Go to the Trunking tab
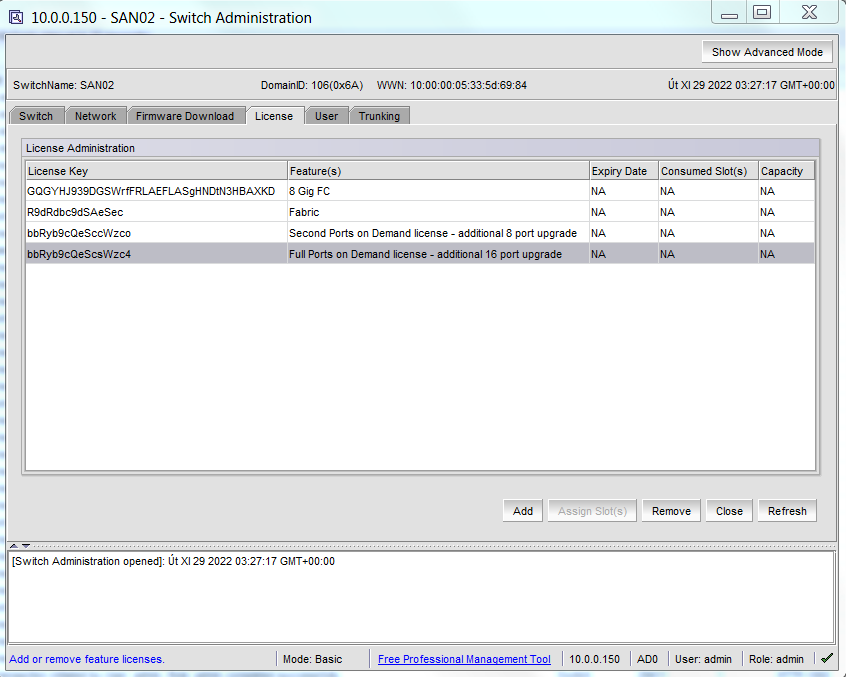 [x=379, y=116]
